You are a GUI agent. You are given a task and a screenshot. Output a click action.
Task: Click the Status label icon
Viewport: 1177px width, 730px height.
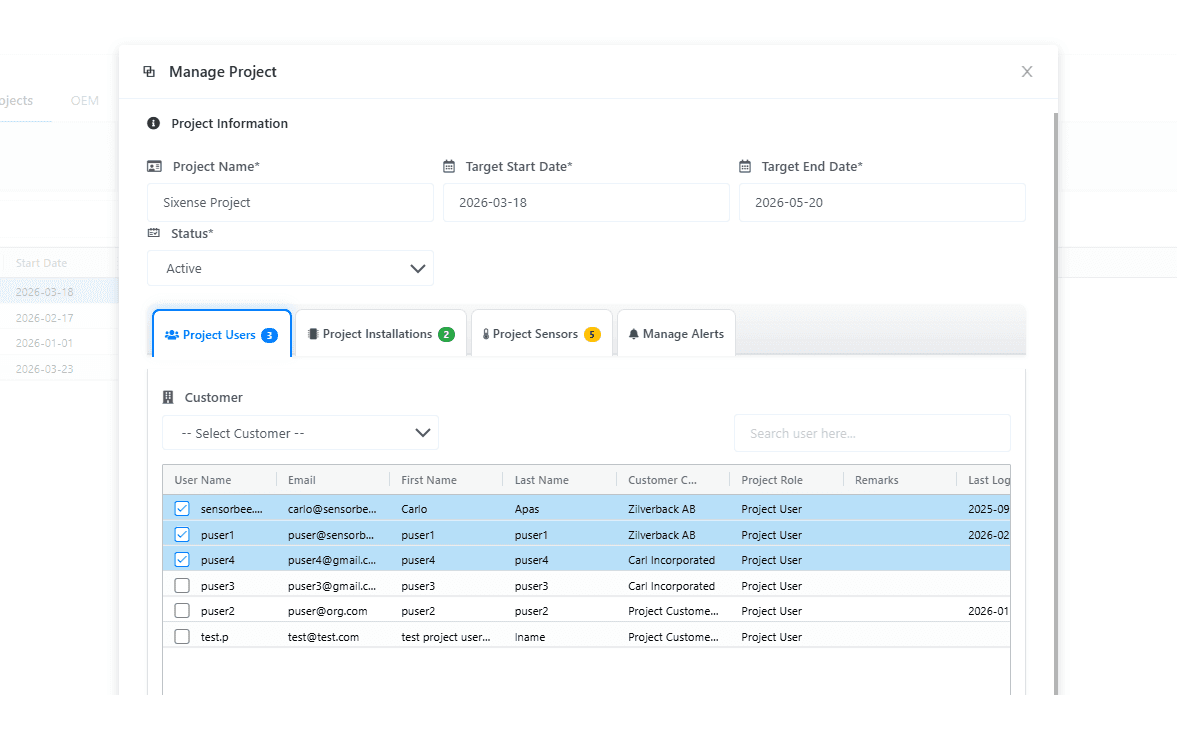154,233
